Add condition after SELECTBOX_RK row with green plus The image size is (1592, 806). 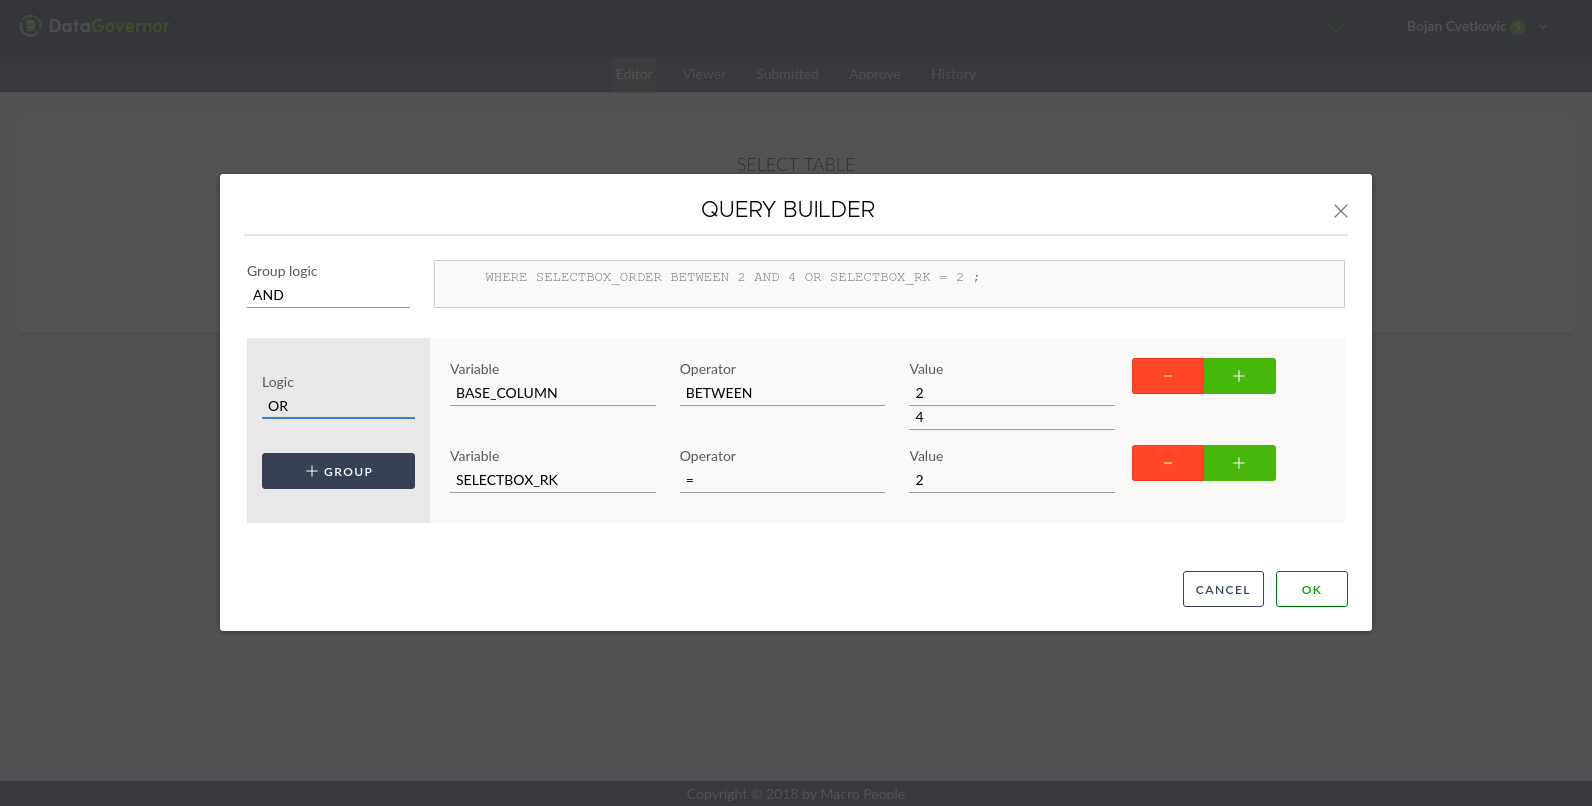pyautogui.click(x=1239, y=463)
